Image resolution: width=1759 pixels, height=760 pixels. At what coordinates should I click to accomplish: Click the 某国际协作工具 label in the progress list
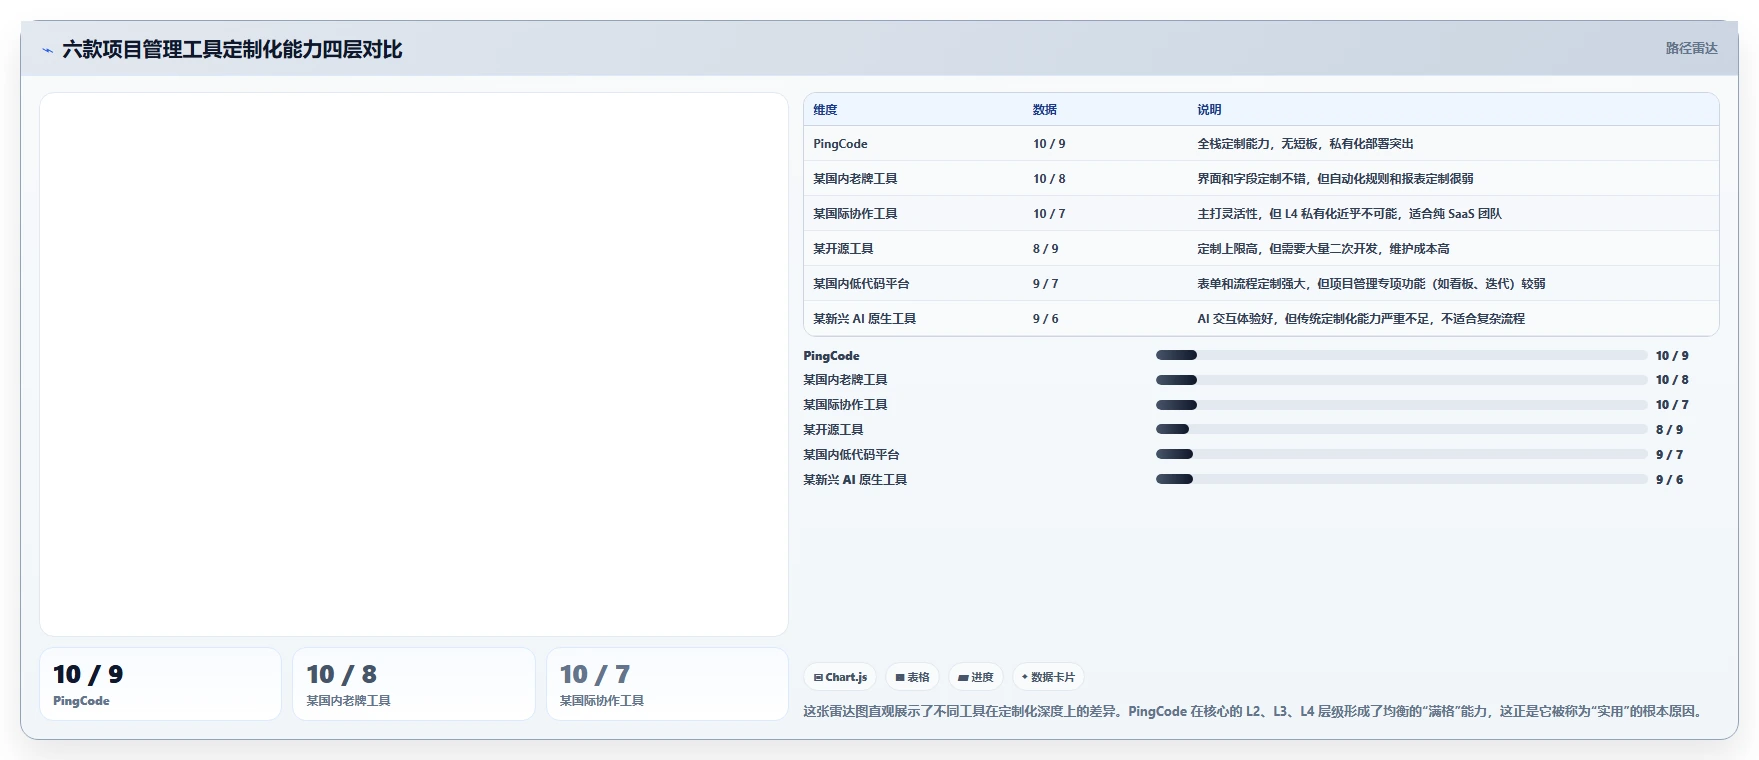(x=845, y=405)
